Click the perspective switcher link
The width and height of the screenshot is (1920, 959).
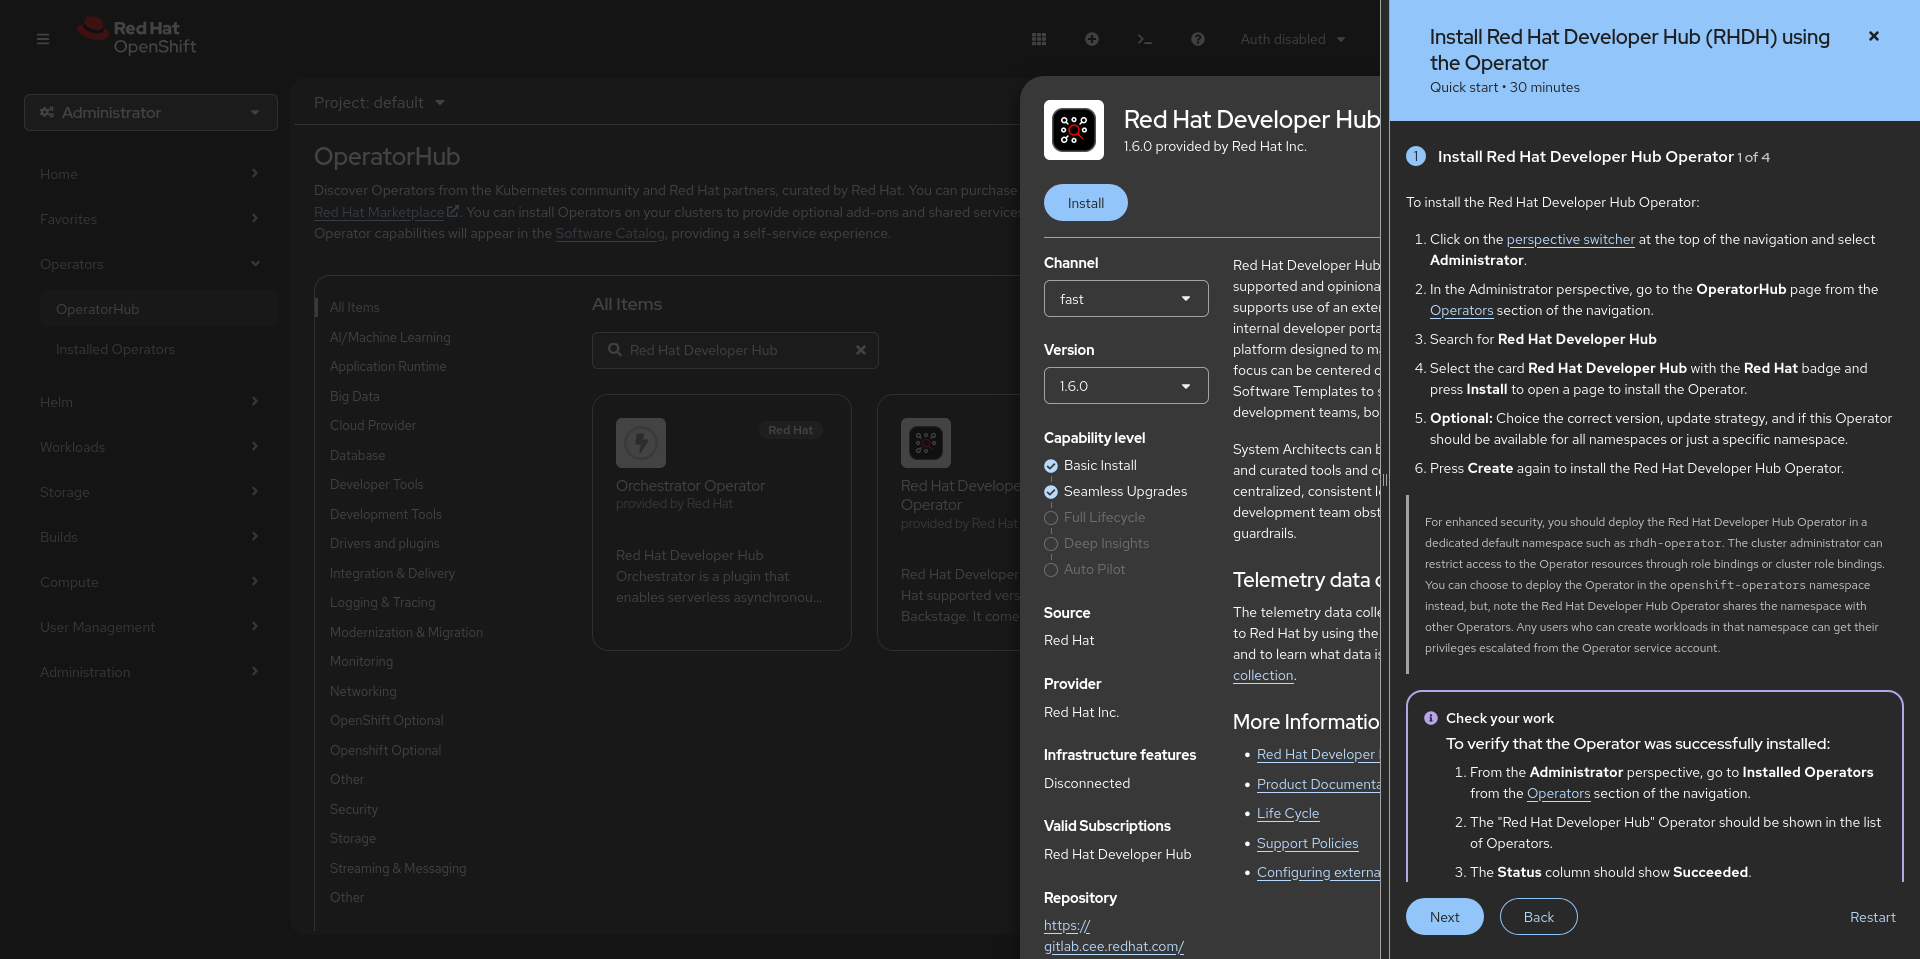click(1571, 239)
